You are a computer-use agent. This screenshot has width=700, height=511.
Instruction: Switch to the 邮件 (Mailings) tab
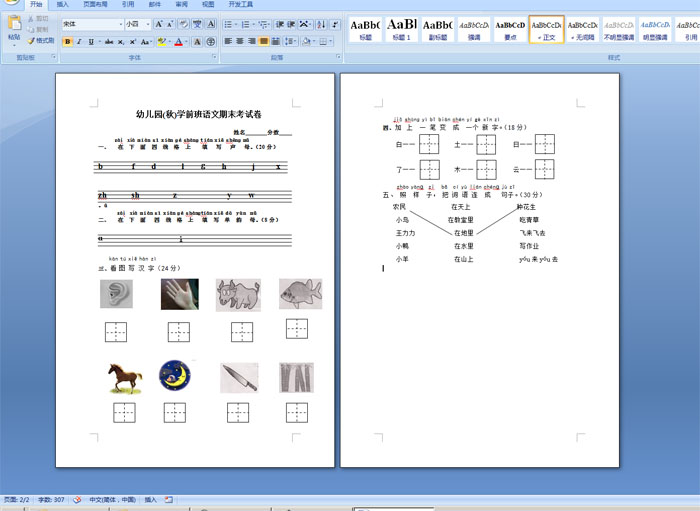tap(154, 4)
